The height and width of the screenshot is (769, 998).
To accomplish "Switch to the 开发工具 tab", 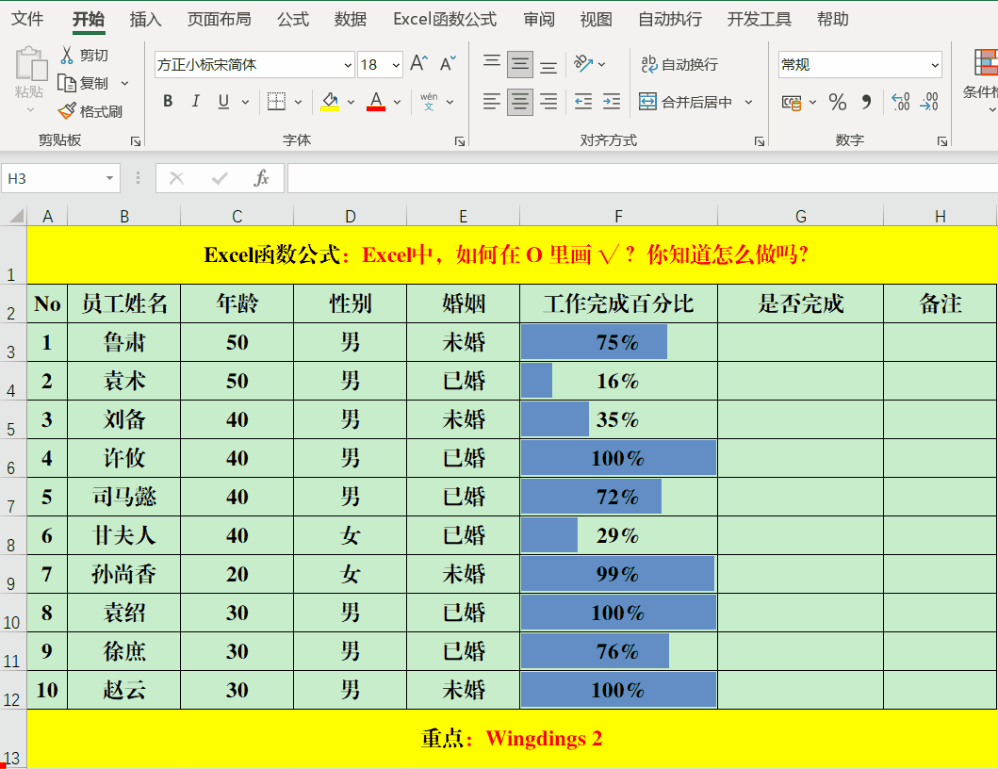I will pos(759,19).
